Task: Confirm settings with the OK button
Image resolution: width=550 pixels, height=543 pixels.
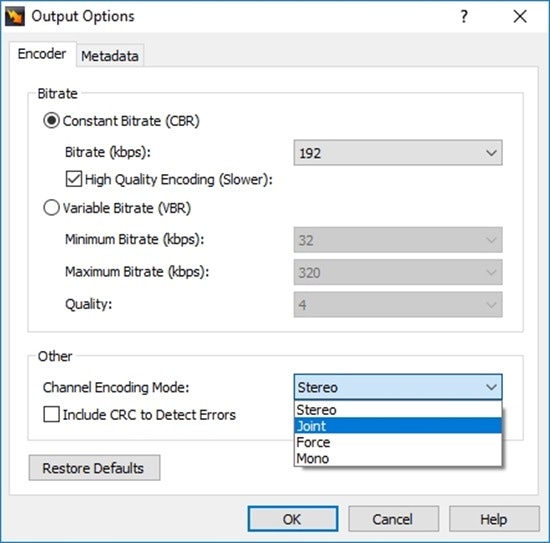Action: [x=293, y=519]
